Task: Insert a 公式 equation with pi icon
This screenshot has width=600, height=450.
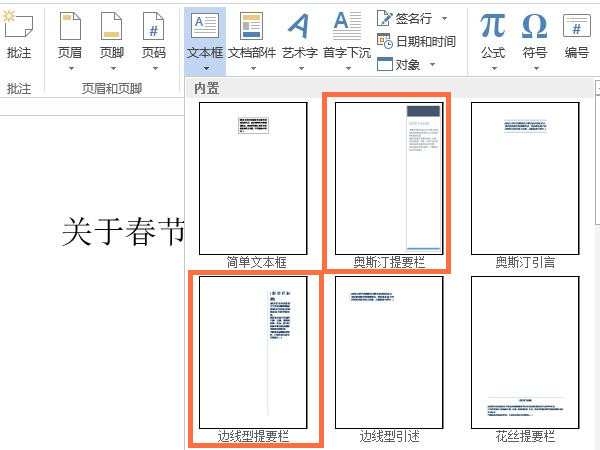Action: coord(492,26)
